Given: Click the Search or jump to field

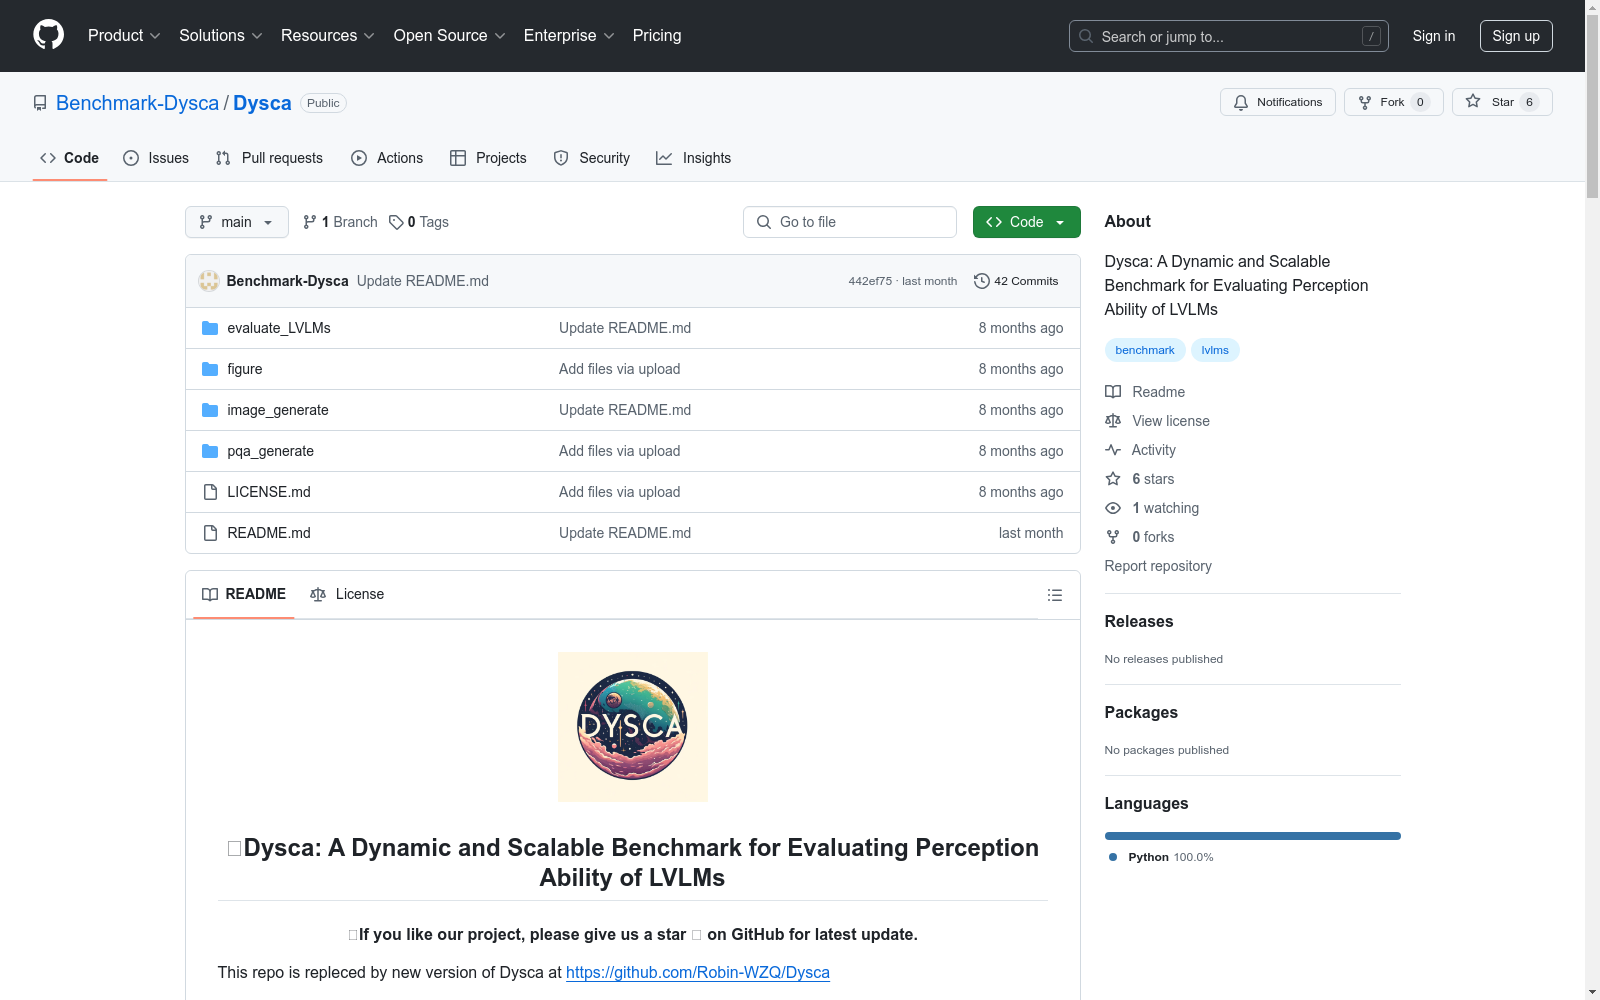Looking at the screenshot, I should [x=1229, y=36].
